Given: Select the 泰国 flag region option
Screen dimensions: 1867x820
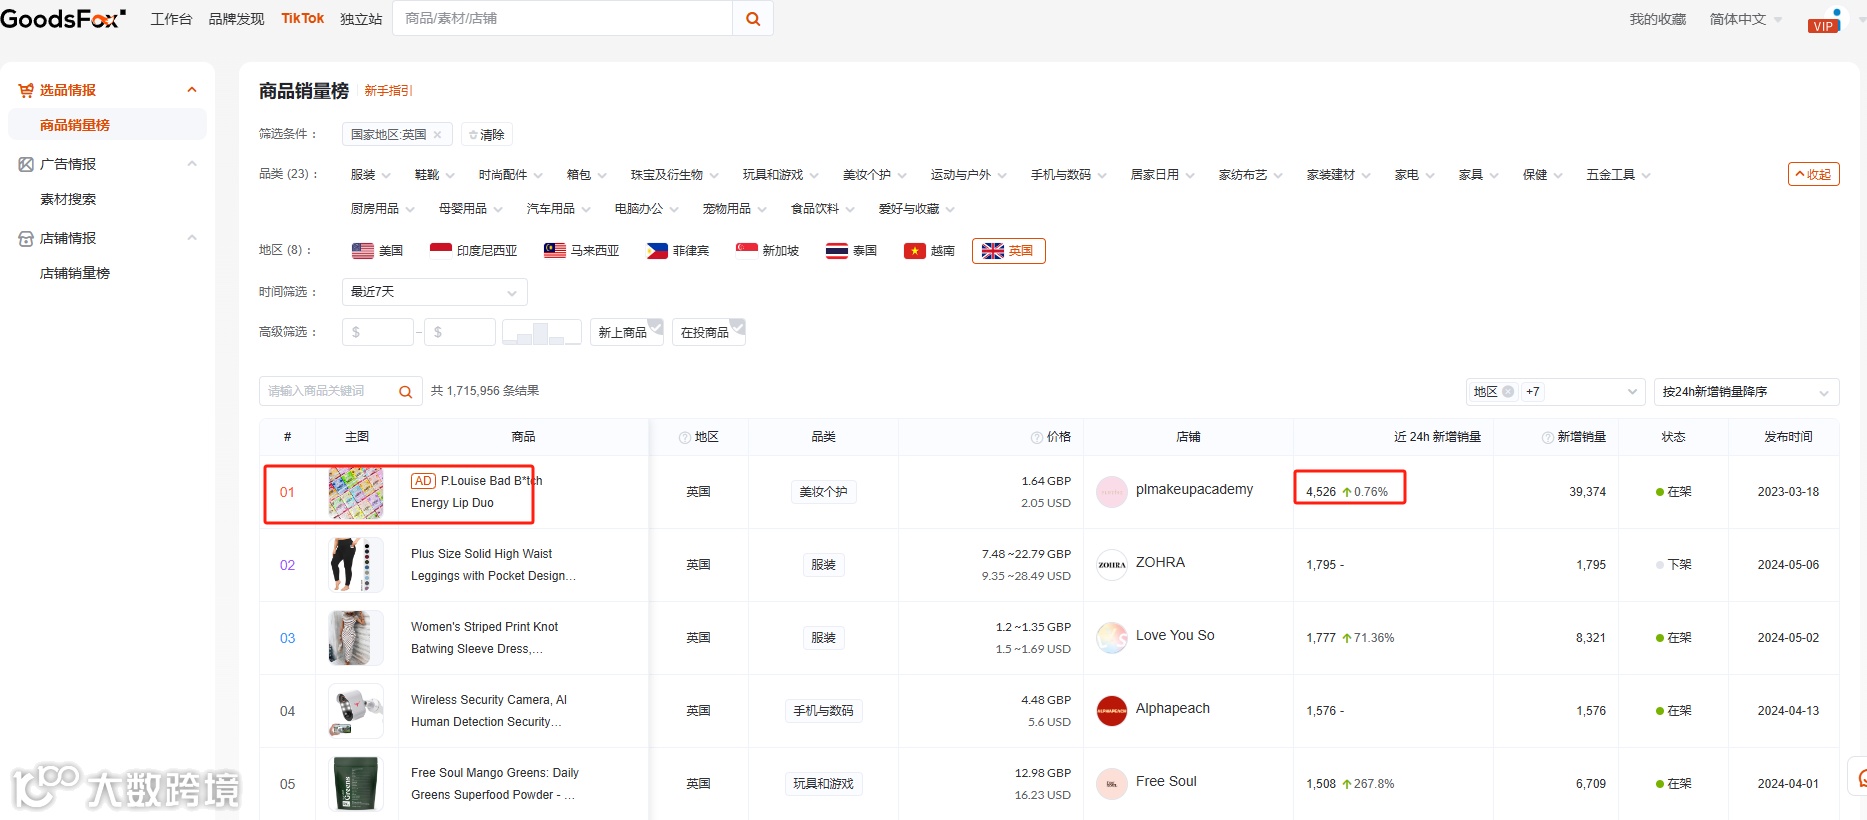Looking at the screenshot, I should (851, 251).
